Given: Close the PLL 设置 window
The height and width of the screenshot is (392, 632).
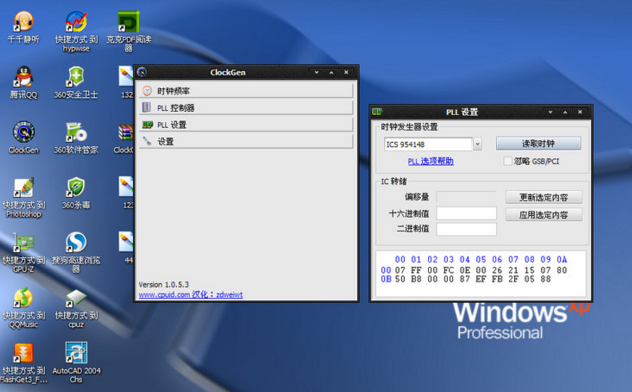Looking at the screenshot, I should 580,112.
